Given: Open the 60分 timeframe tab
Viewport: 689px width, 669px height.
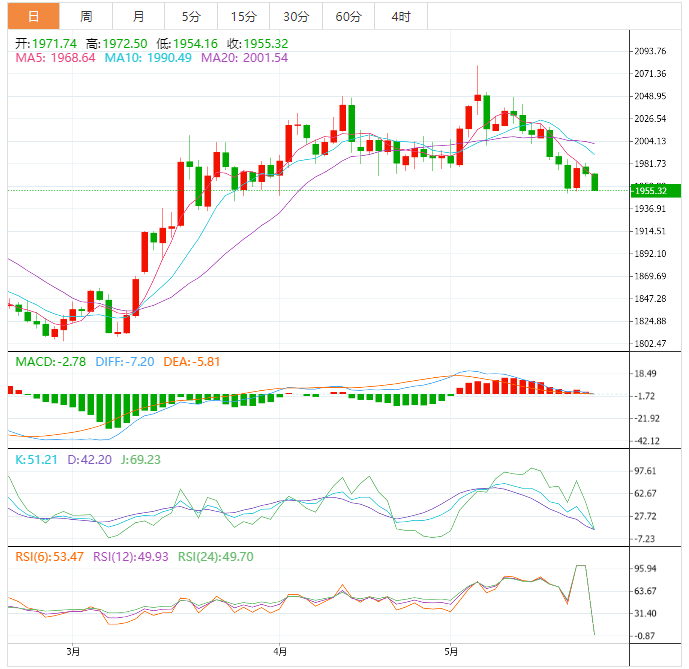Looking at the screenshot, I should pyautogui.click(x=348, y=16).
